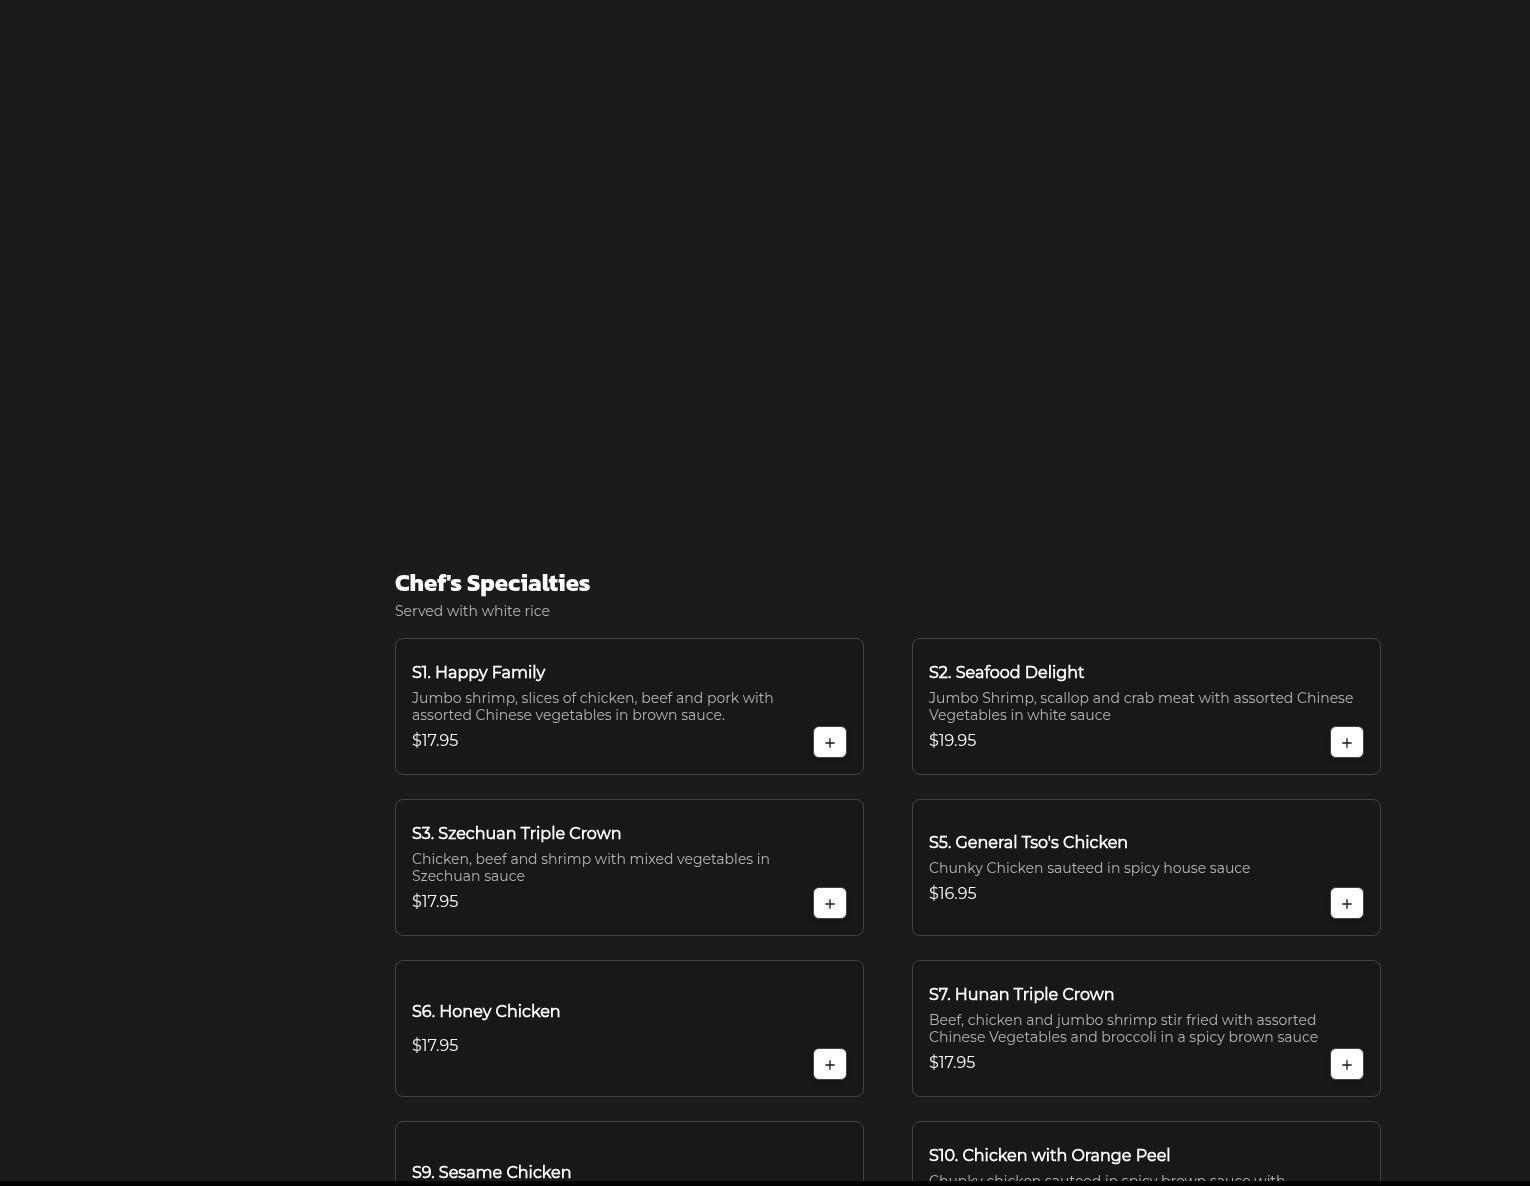The image size is (1530, 1186).
Task: Open the S1. Happy Family item title
Action: [x=478, y=673]
